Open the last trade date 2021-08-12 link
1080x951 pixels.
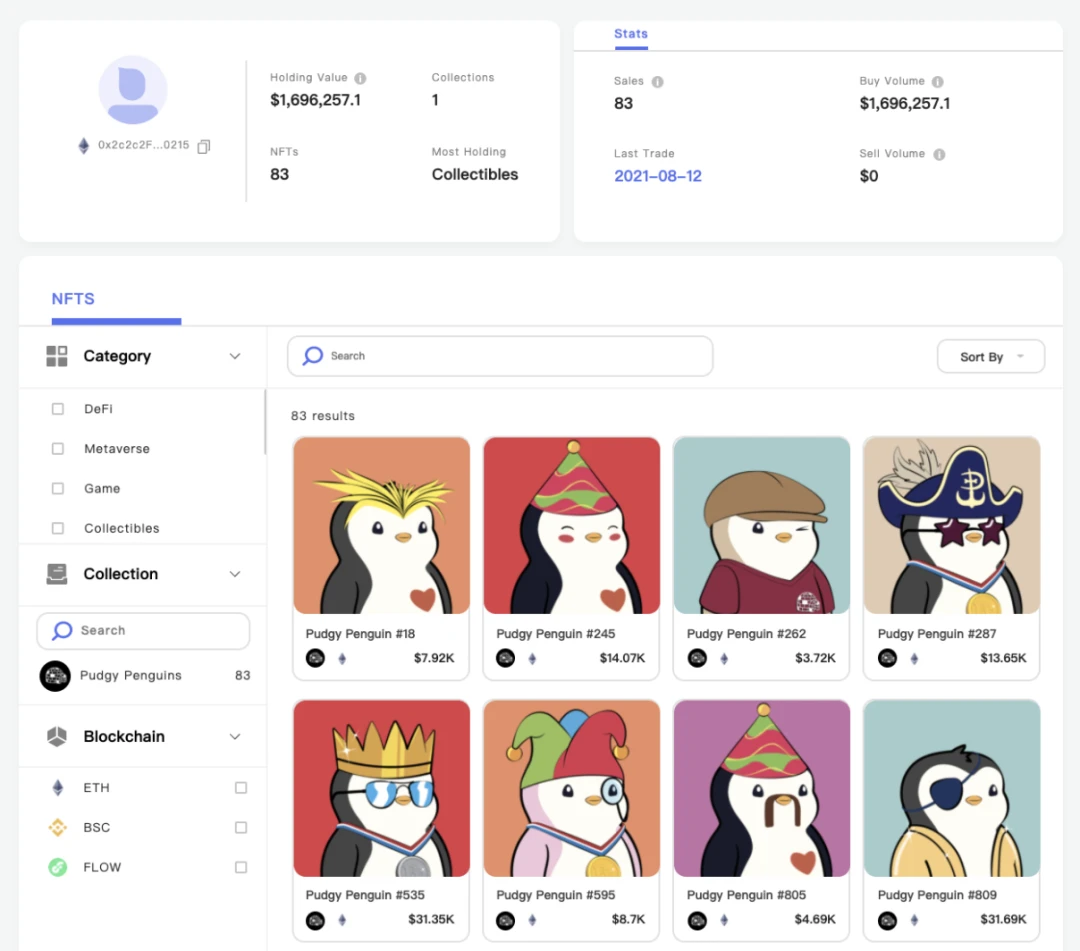pos(658,176)
